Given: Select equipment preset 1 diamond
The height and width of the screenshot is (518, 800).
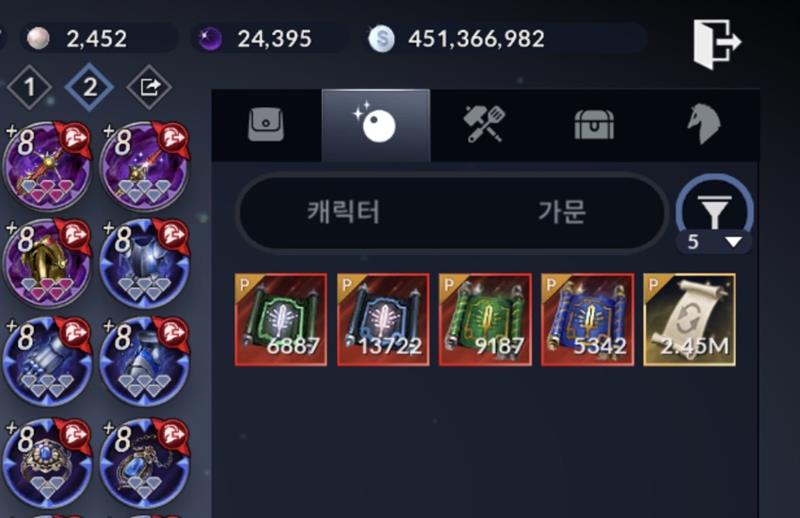Looking at the screenshot, I should [x=29, y=87].
